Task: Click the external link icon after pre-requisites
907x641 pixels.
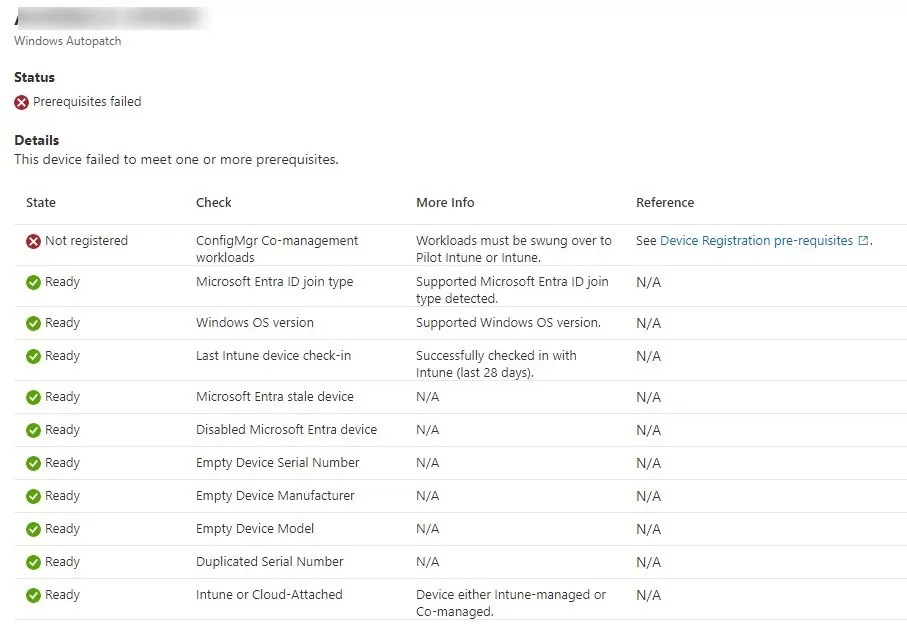Action: 863,240
